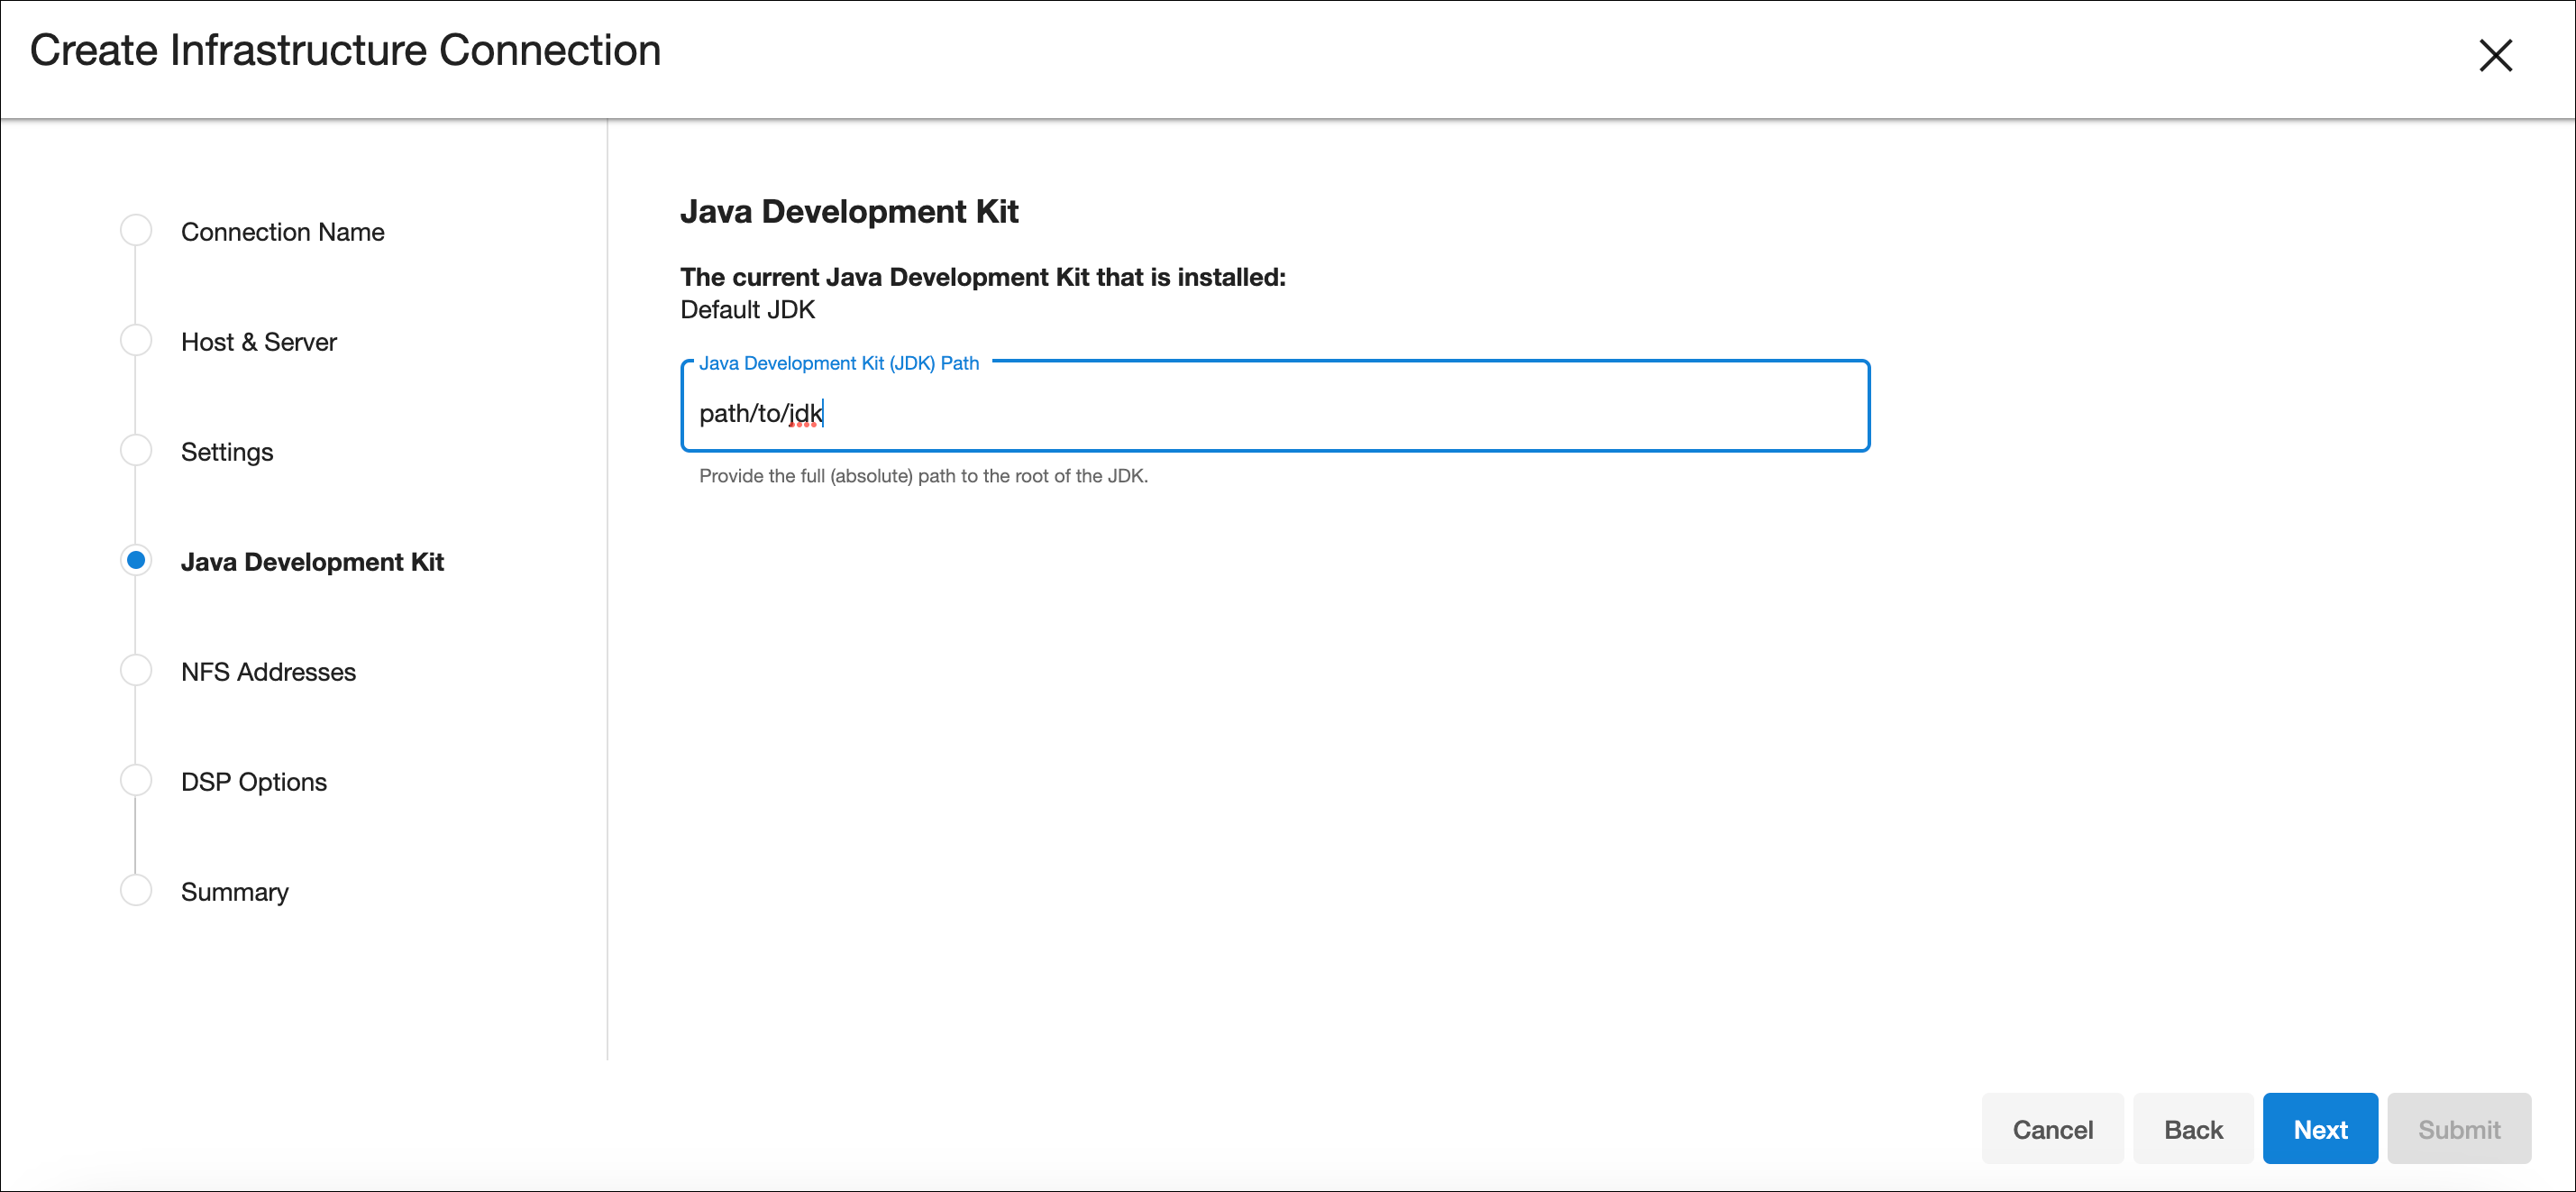This screenshot has width=2576, height=1192.
Task: Jump to NFS Addresses step label
Action: 268,672
